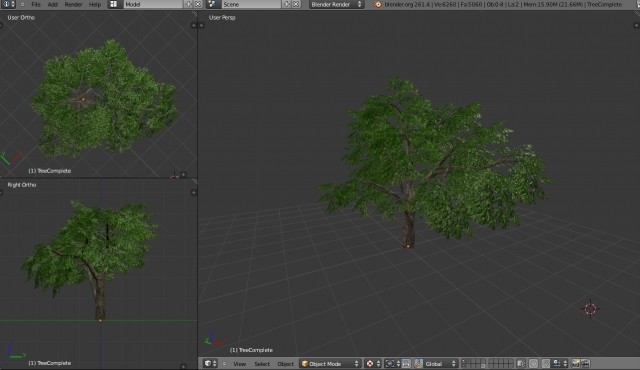The height and width of the screenshot is (370, 640).
Task: Select the tree in User Ortho viewport
Action: (x=104, y=98)
